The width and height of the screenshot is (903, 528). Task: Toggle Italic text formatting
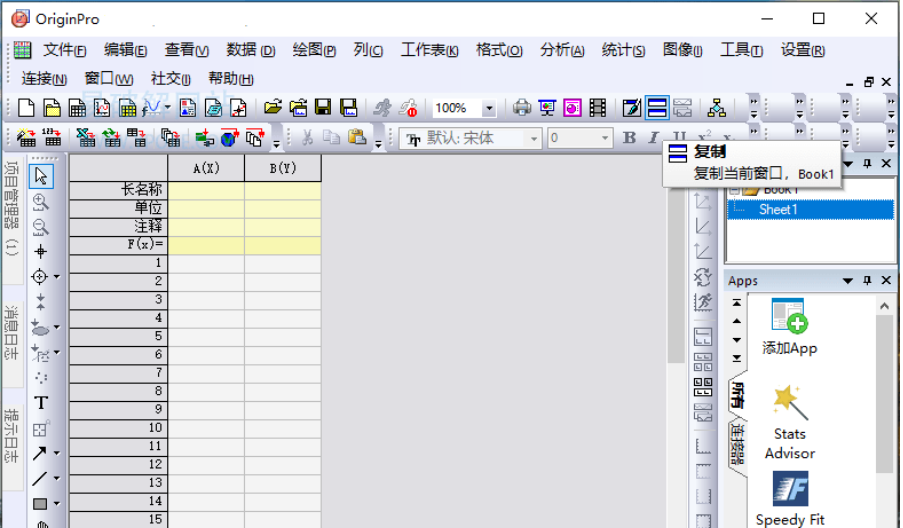654,138
